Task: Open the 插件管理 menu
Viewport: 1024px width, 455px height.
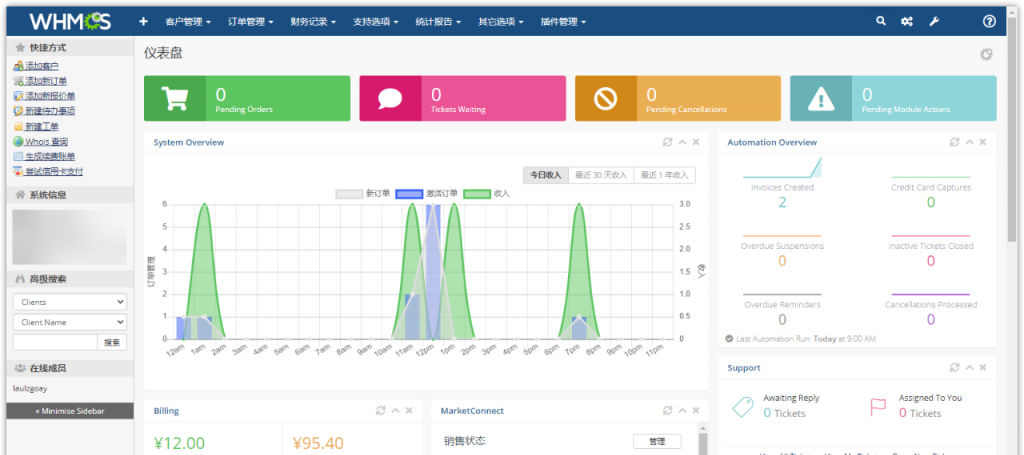Action: [x=563, y=22]
